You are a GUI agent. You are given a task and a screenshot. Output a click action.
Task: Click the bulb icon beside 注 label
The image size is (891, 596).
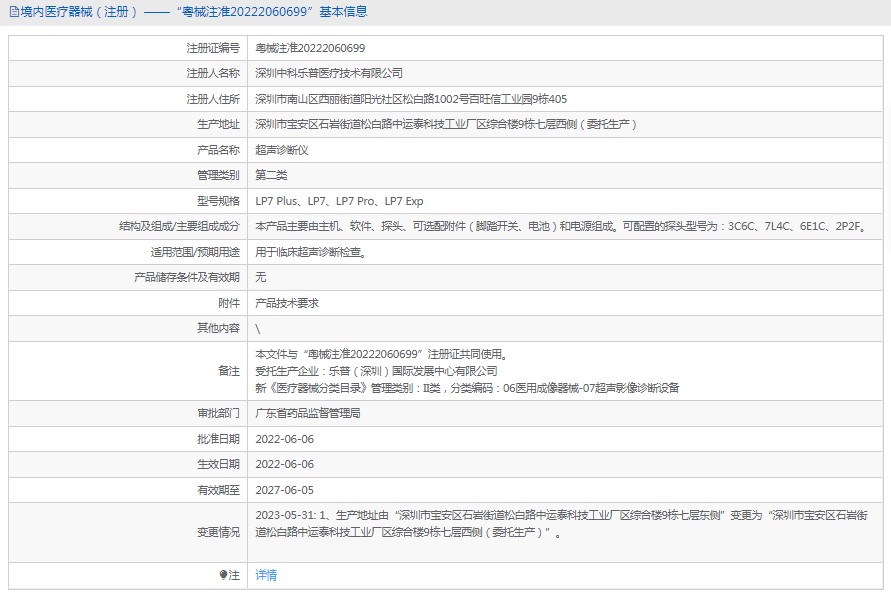[223, 575]
